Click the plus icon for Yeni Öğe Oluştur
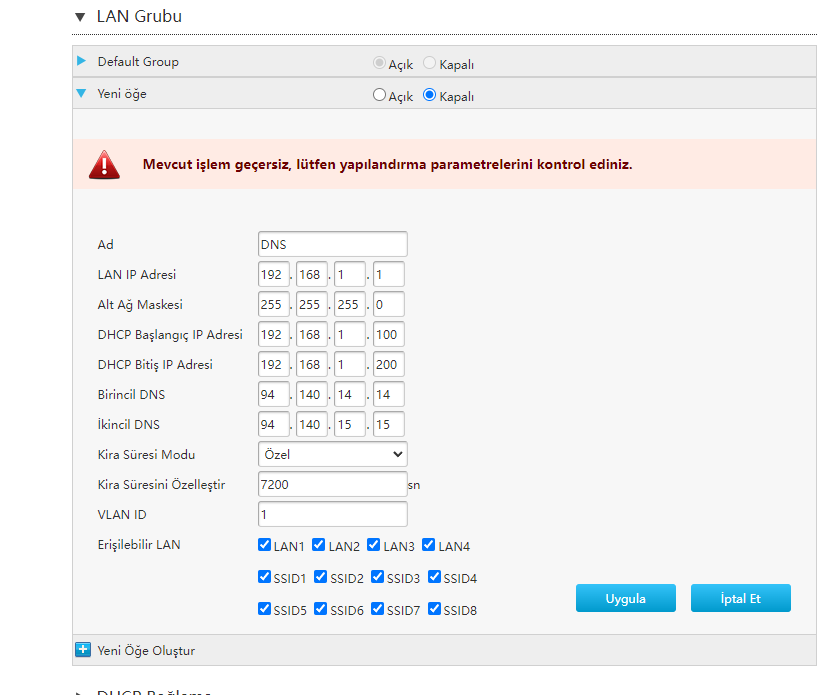This screenshot has height=695, width=835. [x=83, y=650]
